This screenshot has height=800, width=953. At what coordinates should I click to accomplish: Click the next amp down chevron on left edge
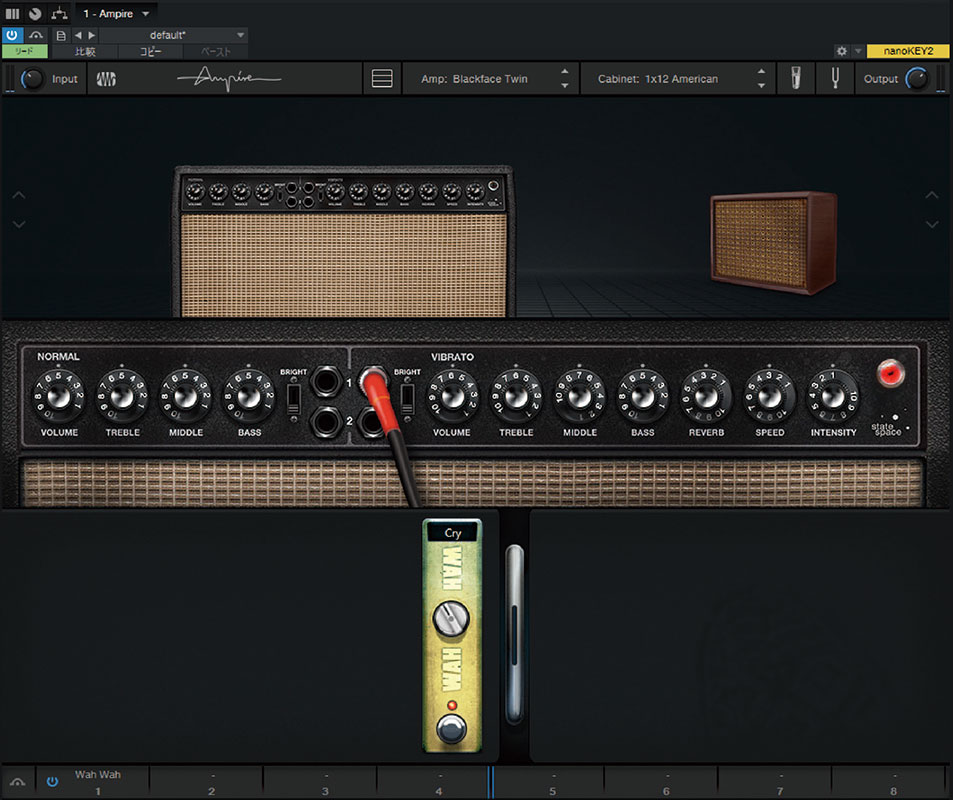pos(19,224)
